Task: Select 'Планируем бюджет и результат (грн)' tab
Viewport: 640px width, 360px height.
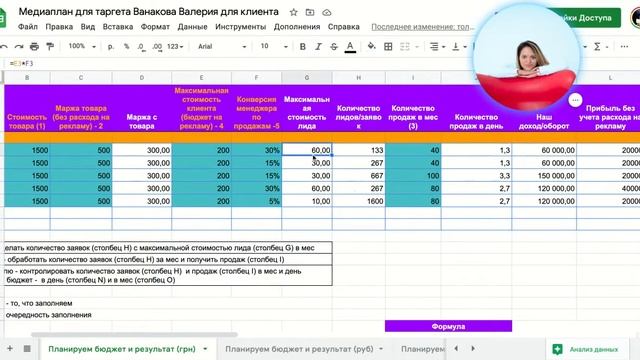Action: coord(122,349)
